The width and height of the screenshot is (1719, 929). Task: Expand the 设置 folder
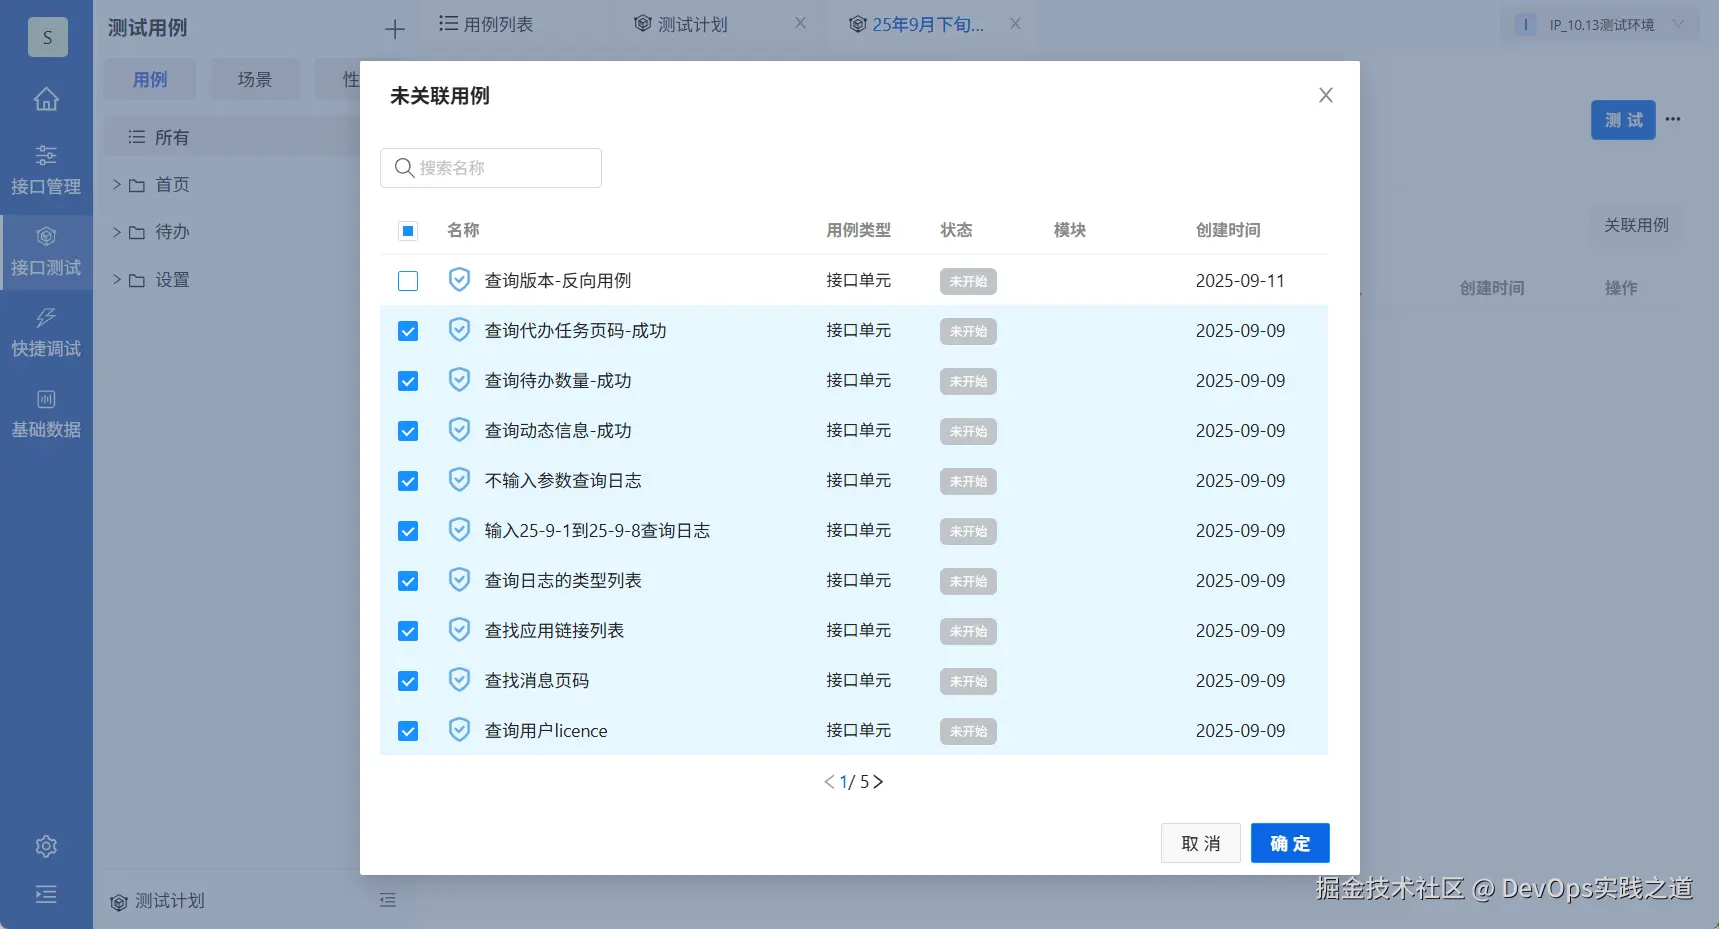(x=116, y=280)
